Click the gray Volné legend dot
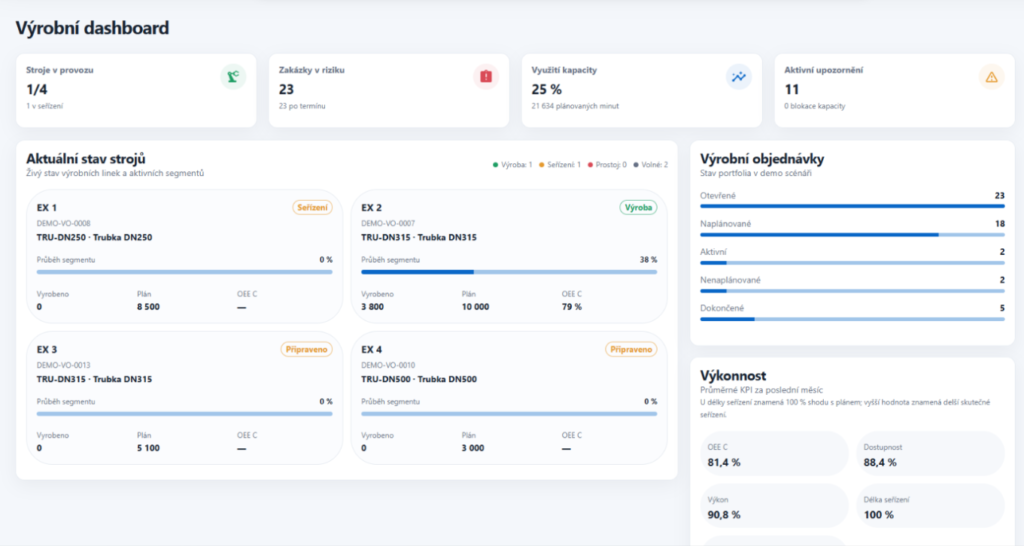Image resolution: width=1024 pixels, height=546 pixels. coord(635,165)
